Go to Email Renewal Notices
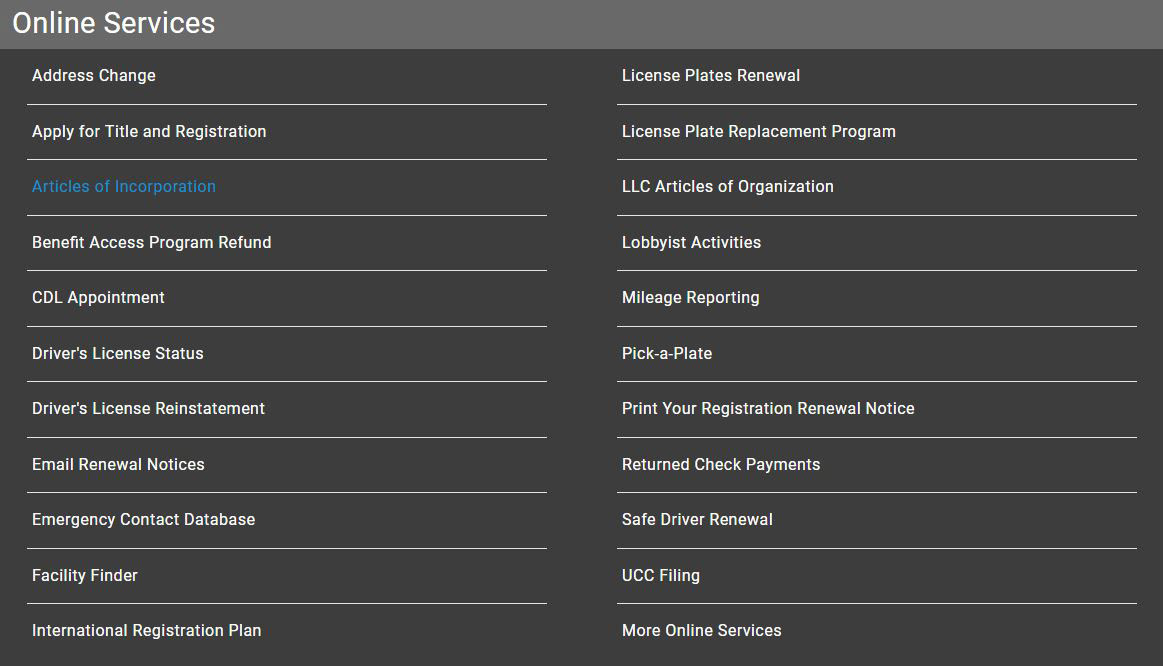This screenshot has height=666, width=1163. click(x=118, y=465)
